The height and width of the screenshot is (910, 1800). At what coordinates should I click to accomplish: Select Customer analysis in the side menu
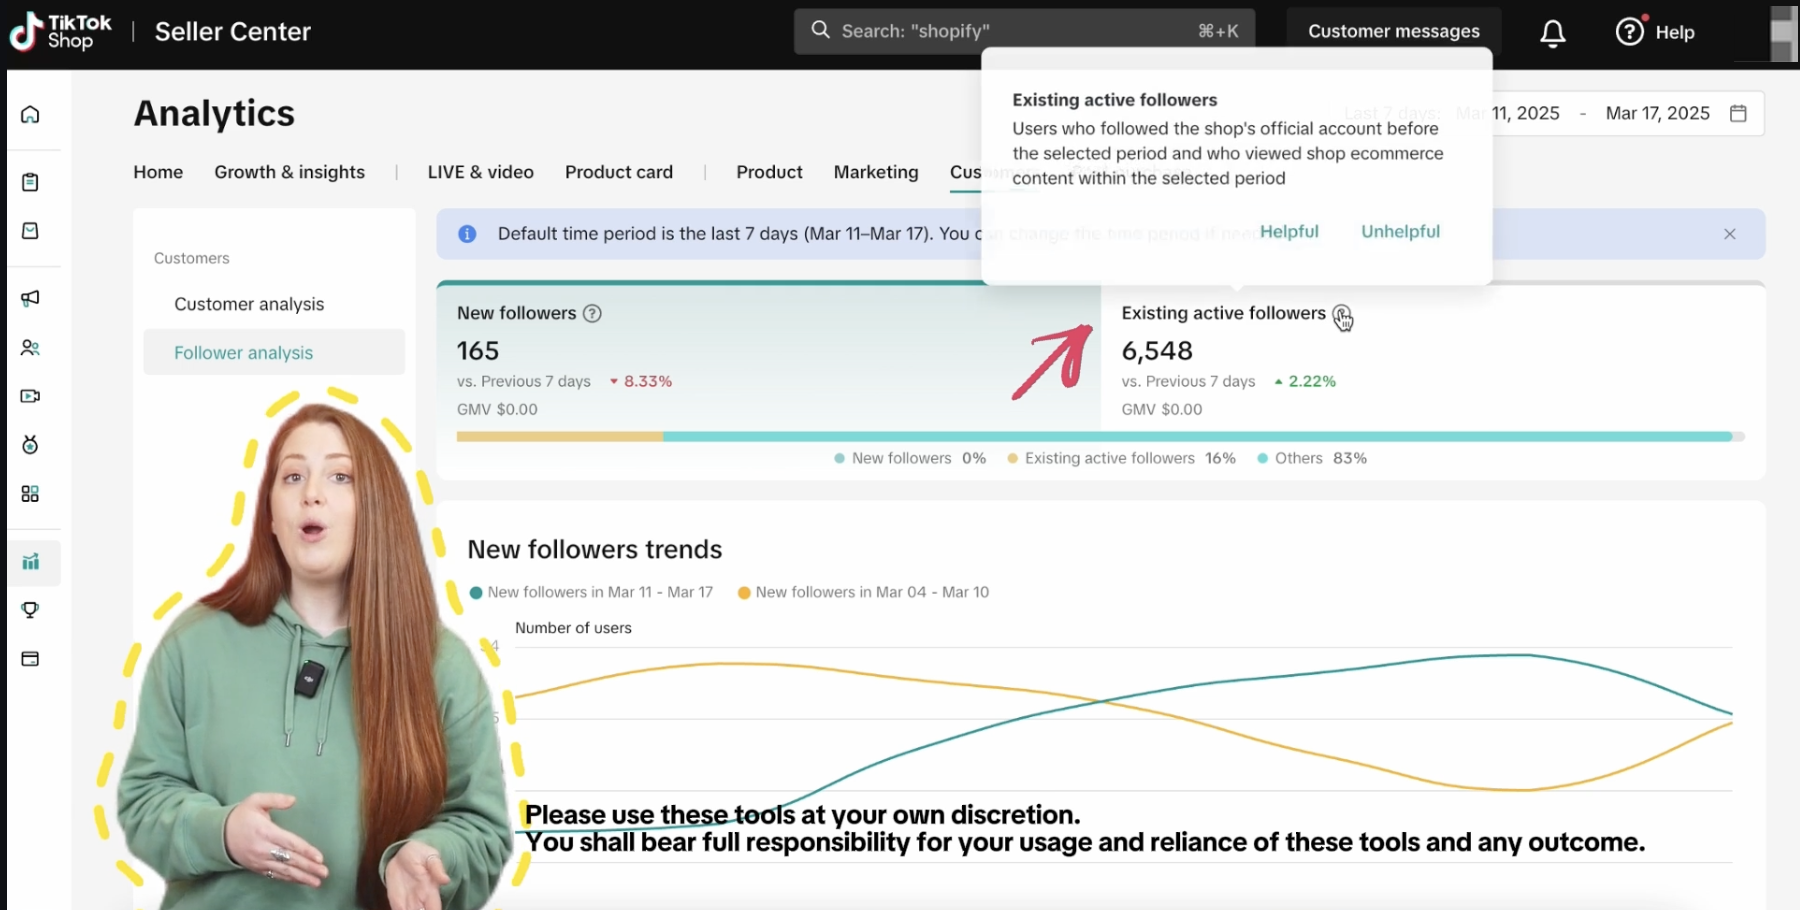[x=249, y=304]
